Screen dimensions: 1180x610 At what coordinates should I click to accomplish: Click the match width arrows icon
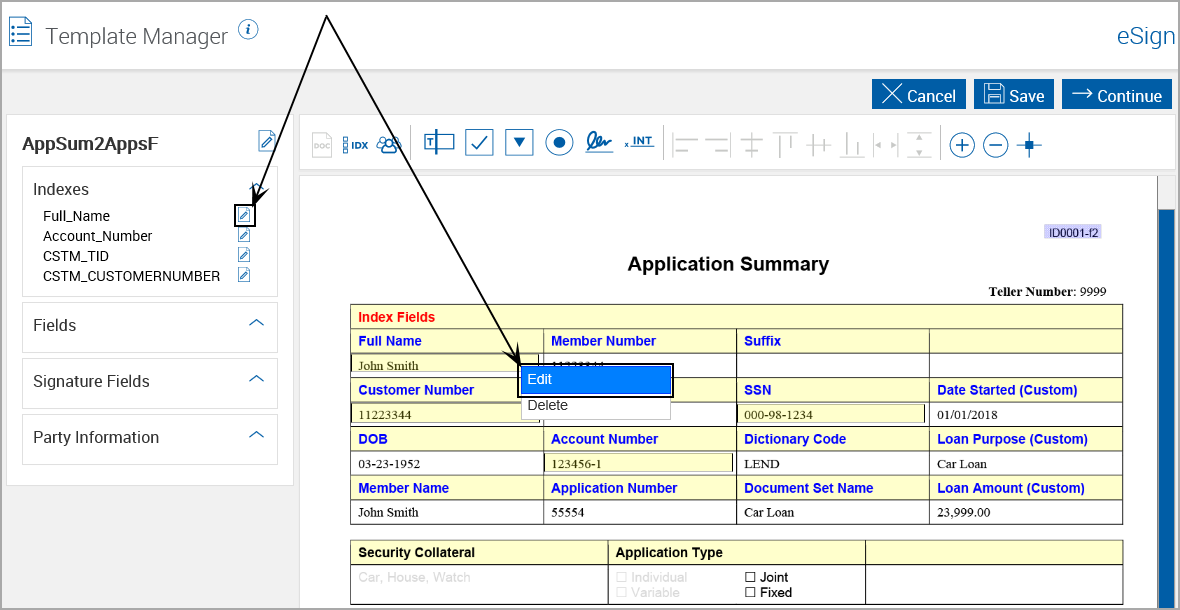(x=884, y=144)
